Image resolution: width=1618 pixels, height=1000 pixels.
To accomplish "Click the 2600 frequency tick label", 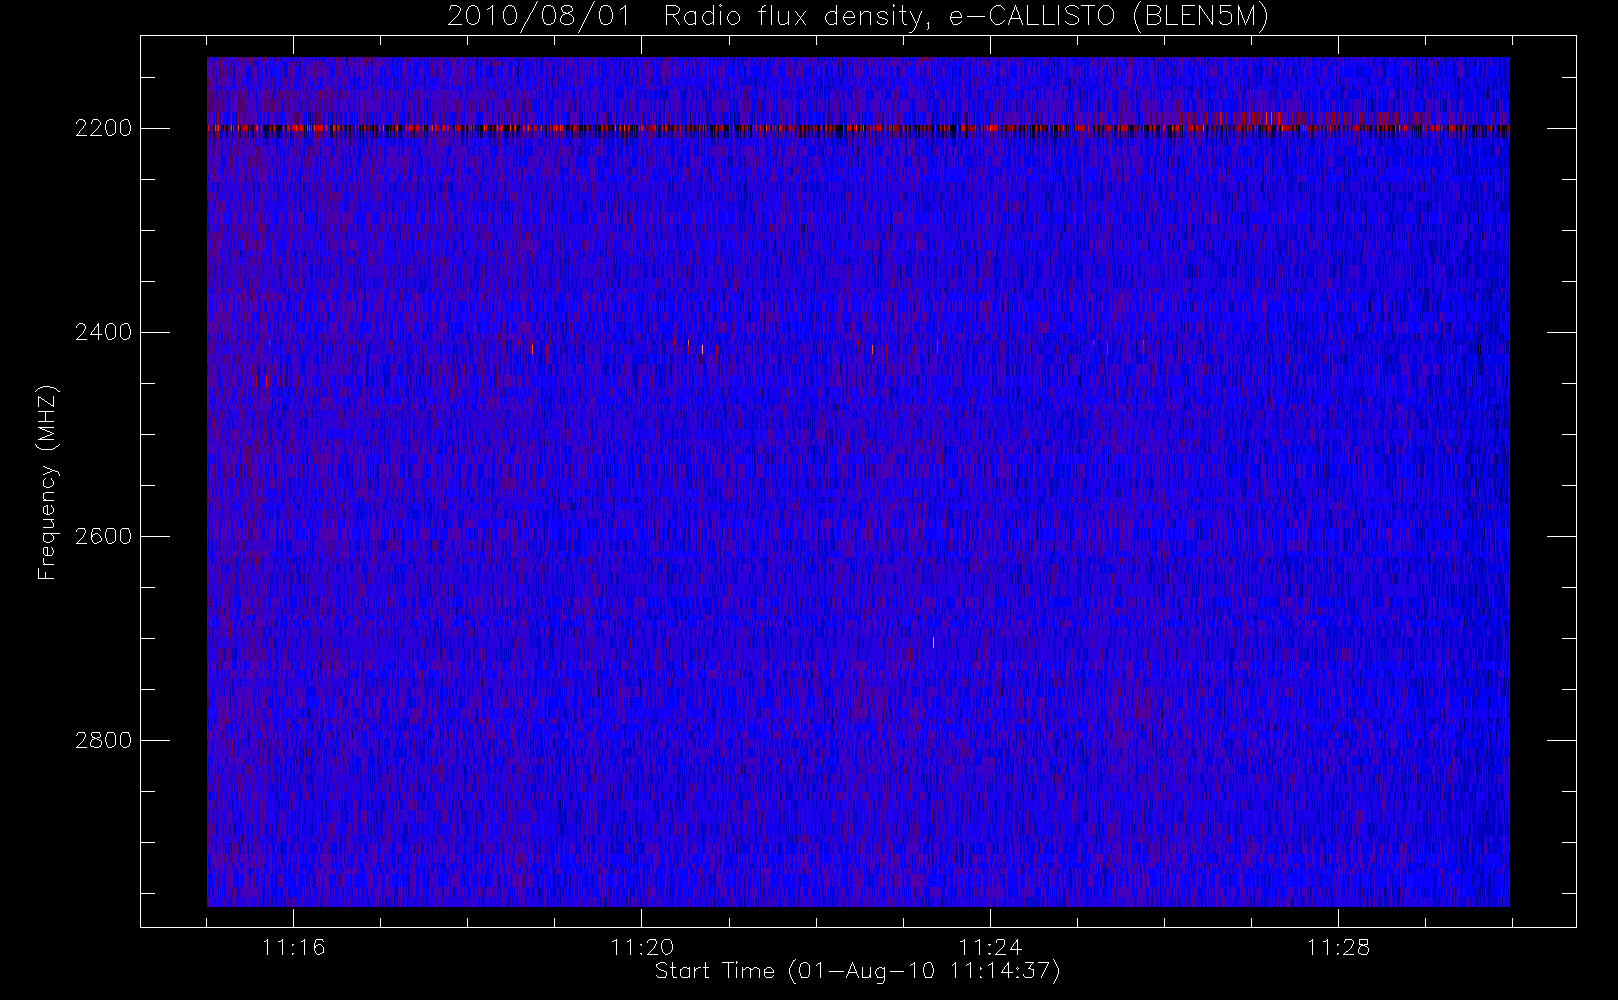I will click(x=104, y=536).
